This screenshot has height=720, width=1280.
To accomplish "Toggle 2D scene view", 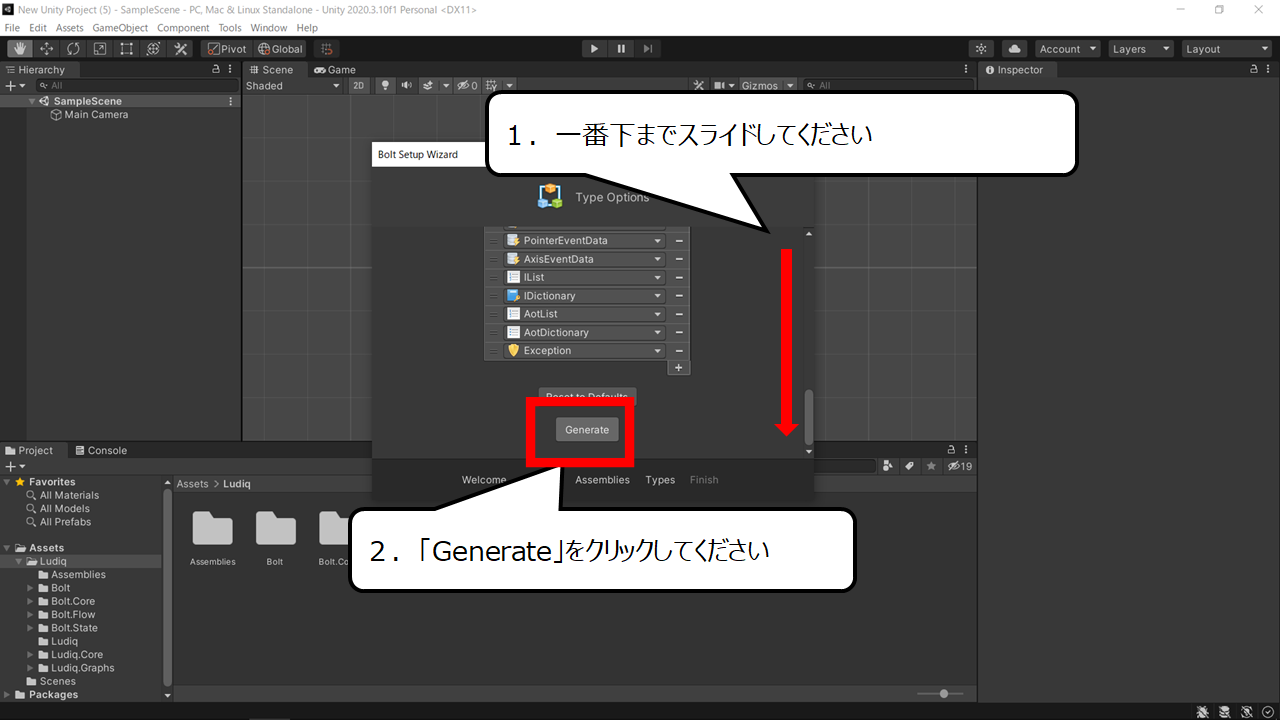I will (x=359, y=86).
